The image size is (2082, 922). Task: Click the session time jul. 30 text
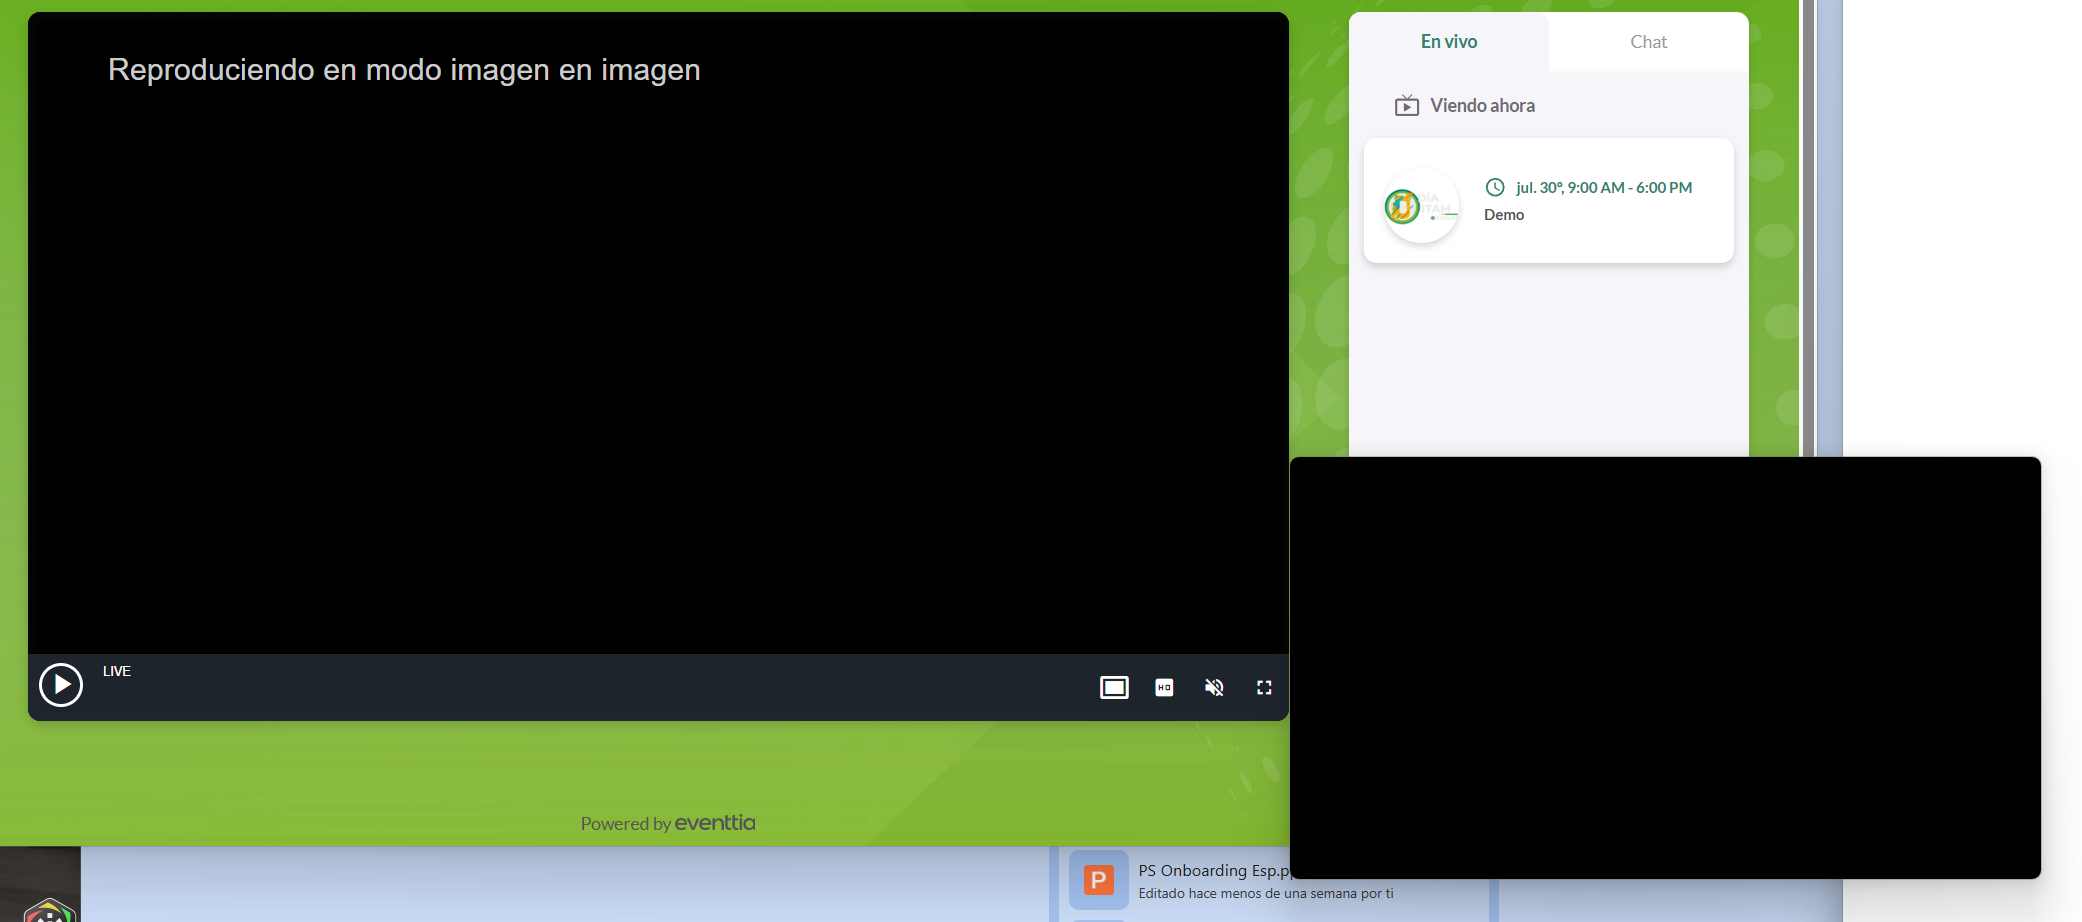pyautogui.click(x=1603, y=188)
